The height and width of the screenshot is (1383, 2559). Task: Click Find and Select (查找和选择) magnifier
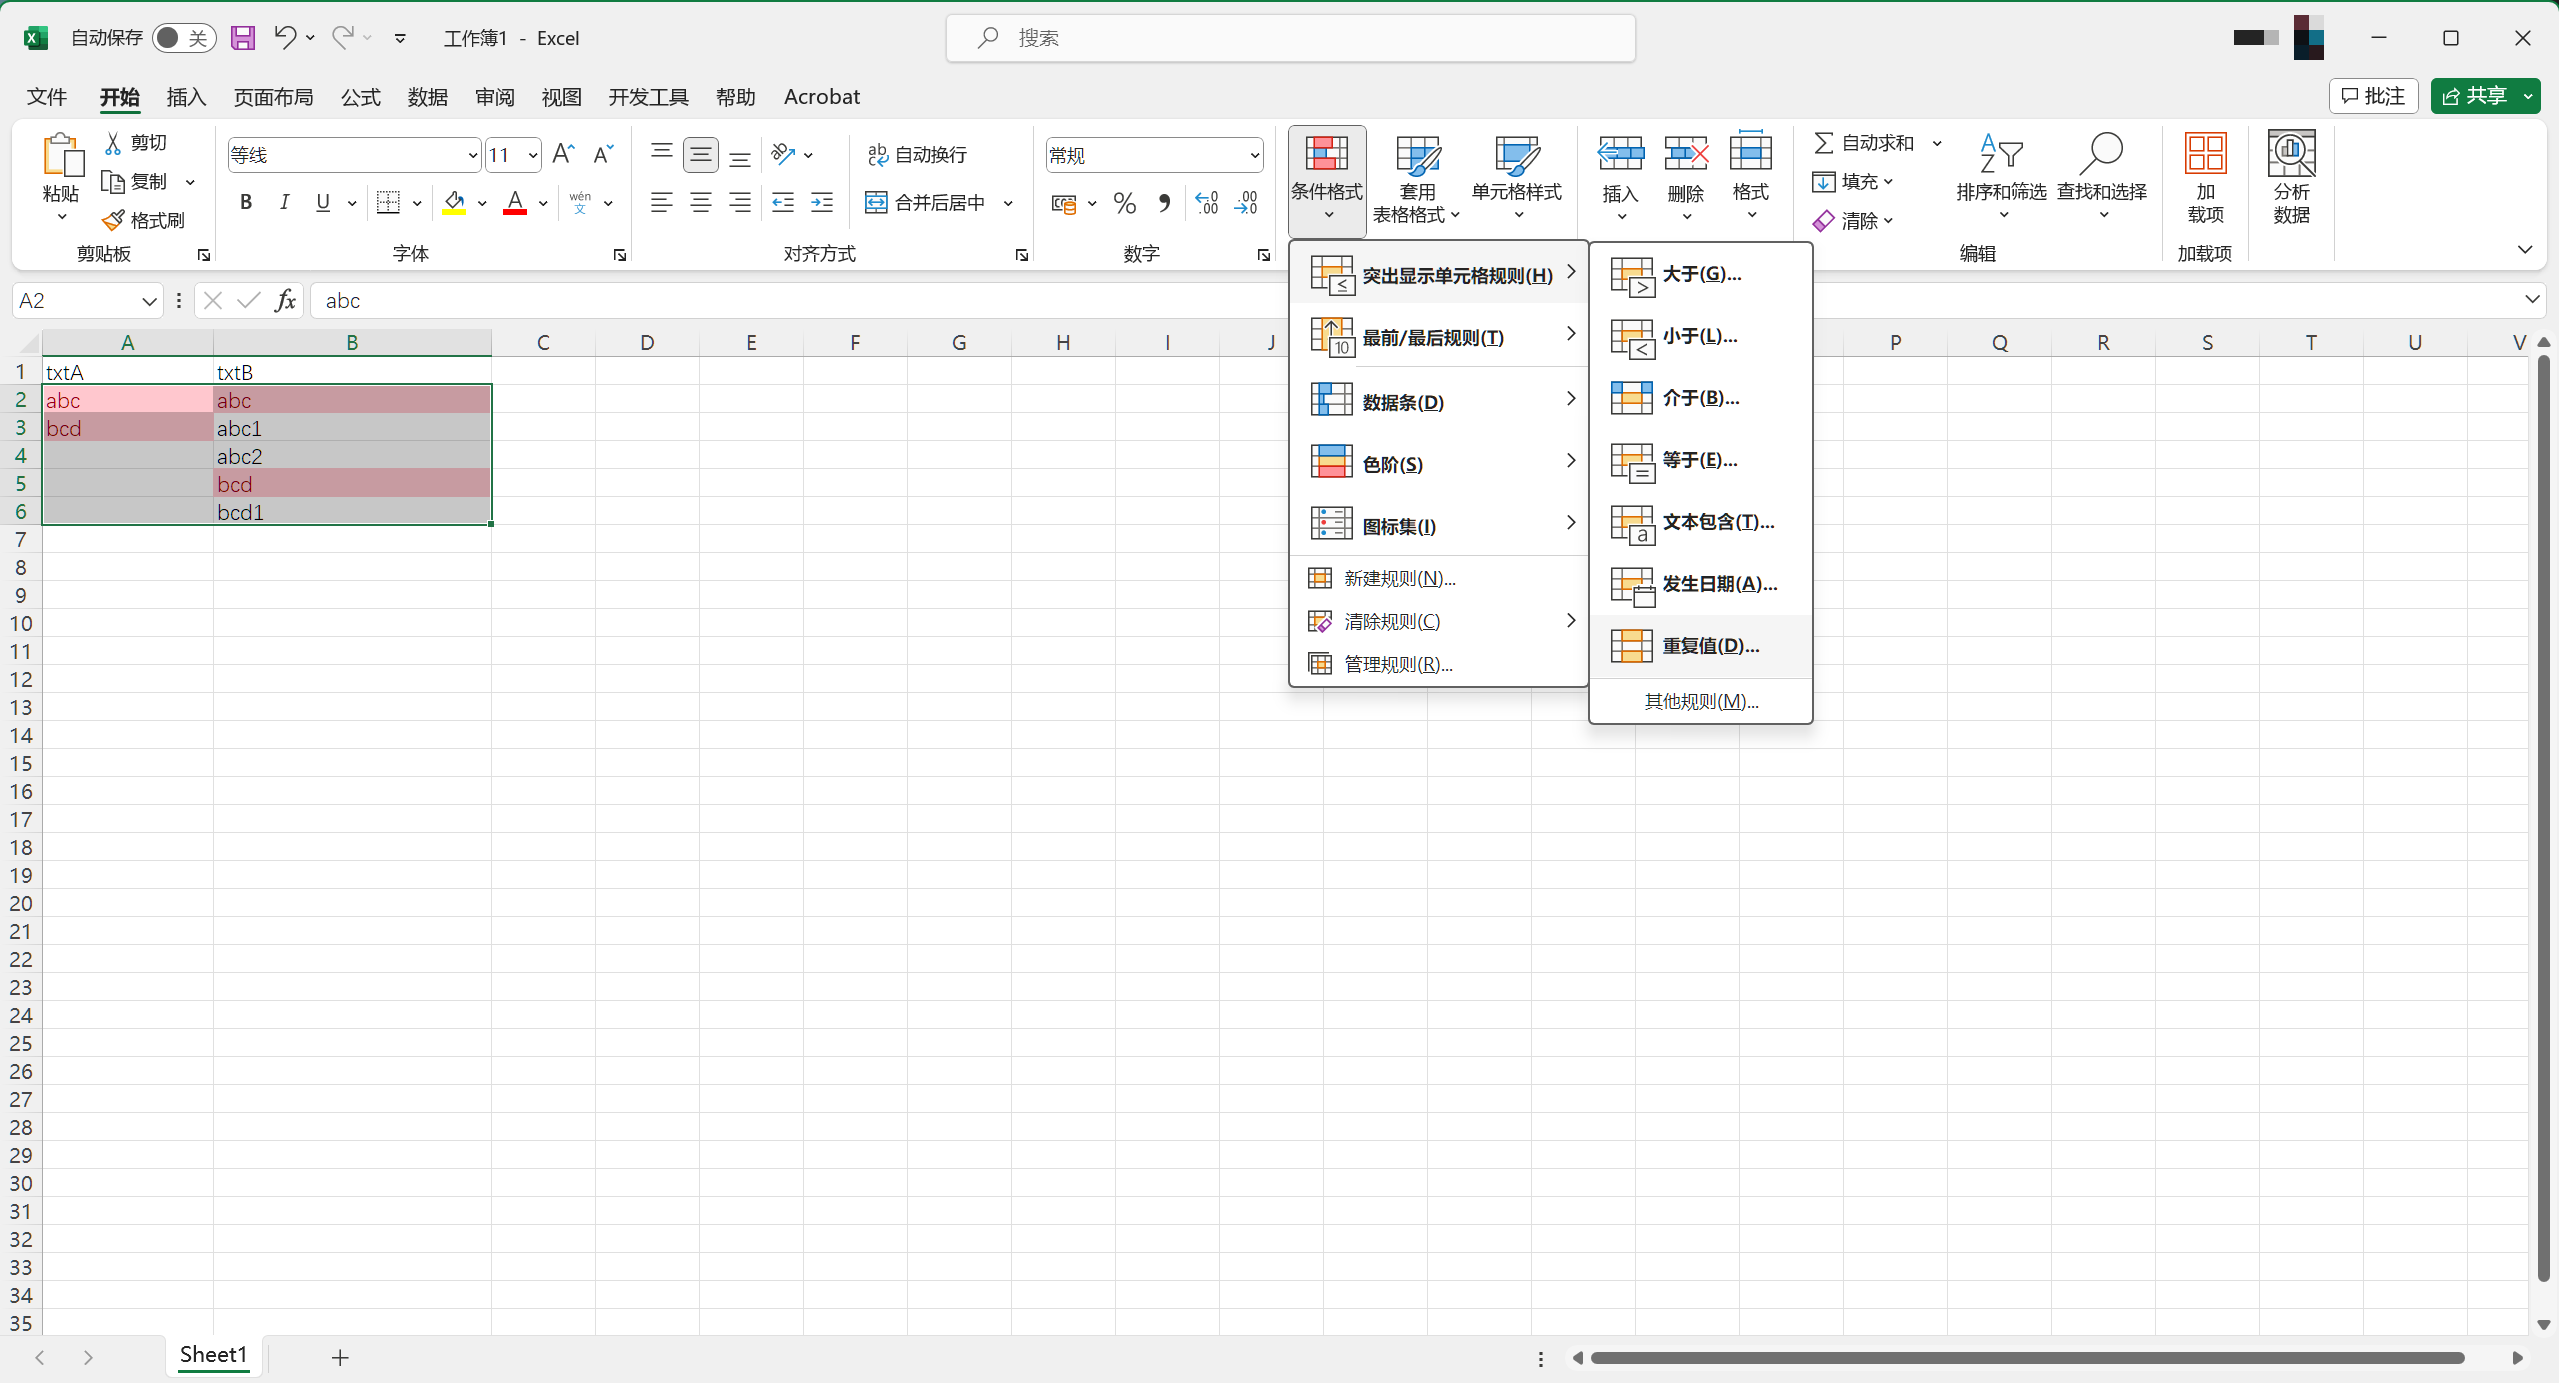coord(2100,154)
